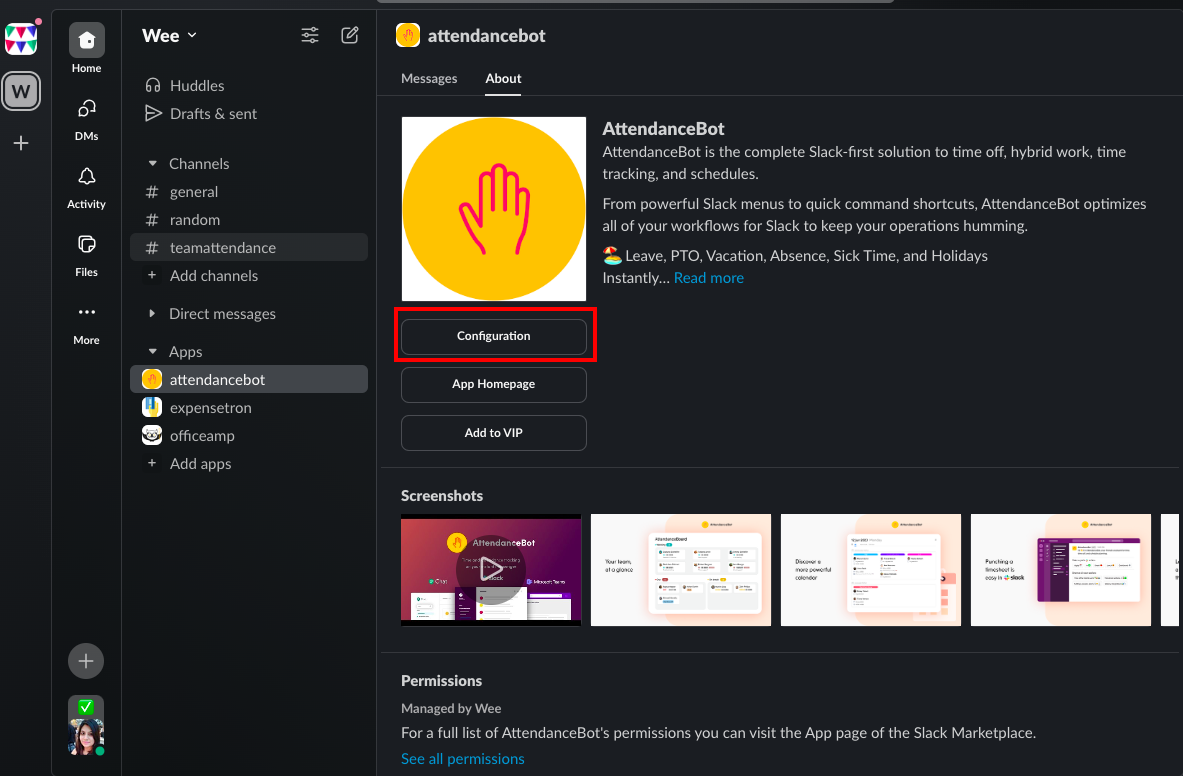Select the expensetron app
1183x776 pixels.
[248, 407]
